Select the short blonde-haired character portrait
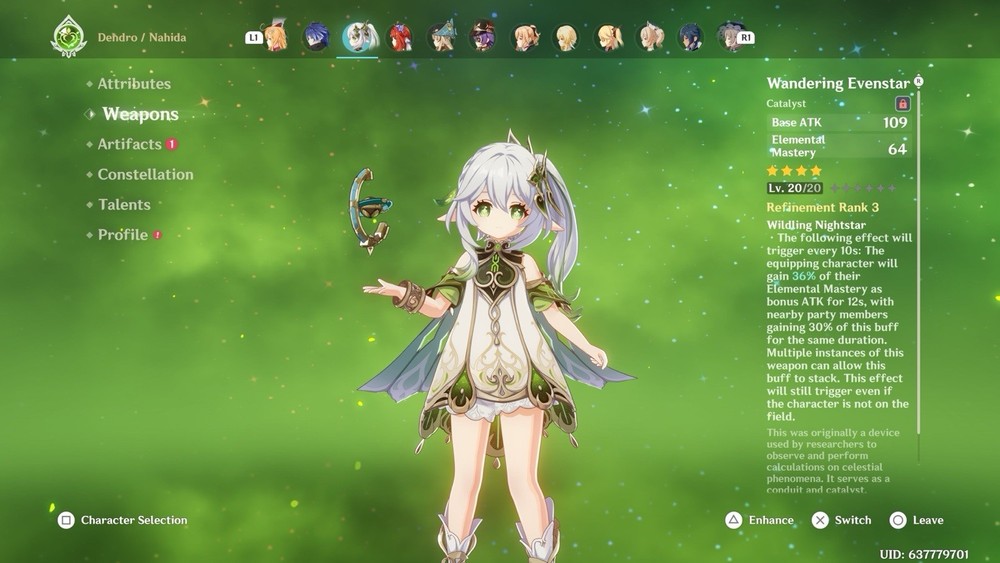This screenshot has width=1000, height=563. (566, 37)
